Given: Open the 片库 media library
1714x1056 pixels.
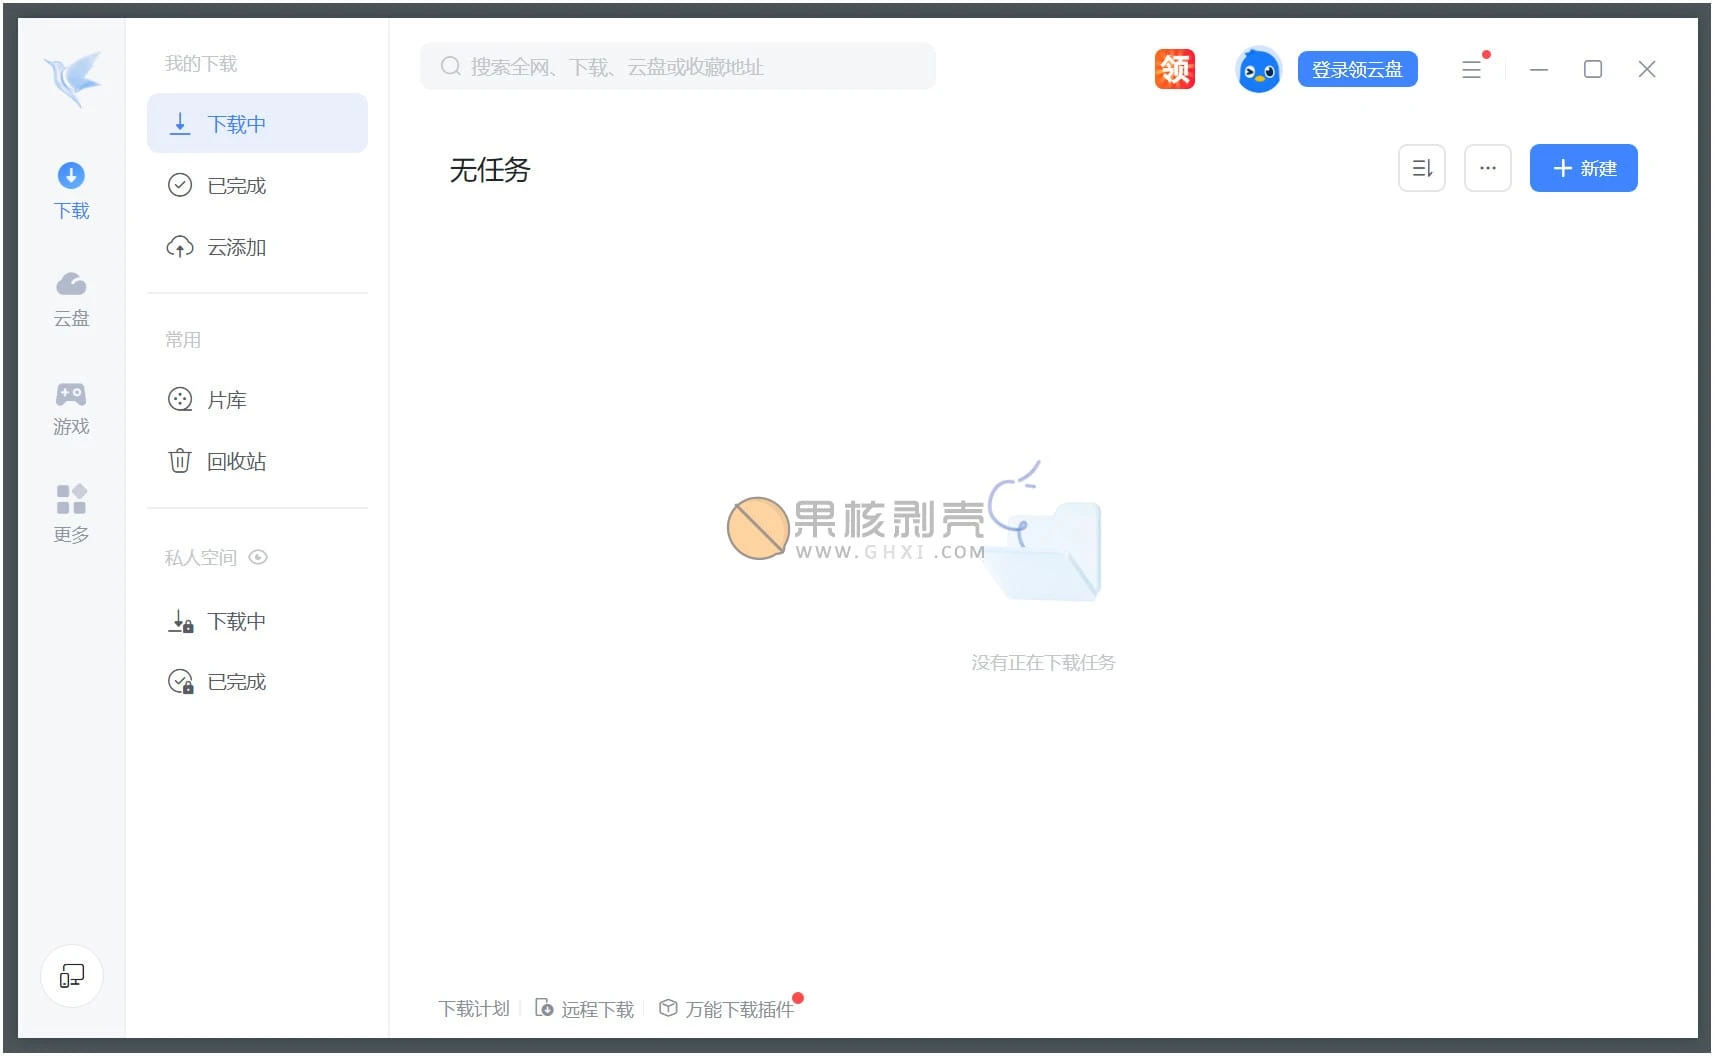Looking at the screenshot, I should (x=228, y=399).
